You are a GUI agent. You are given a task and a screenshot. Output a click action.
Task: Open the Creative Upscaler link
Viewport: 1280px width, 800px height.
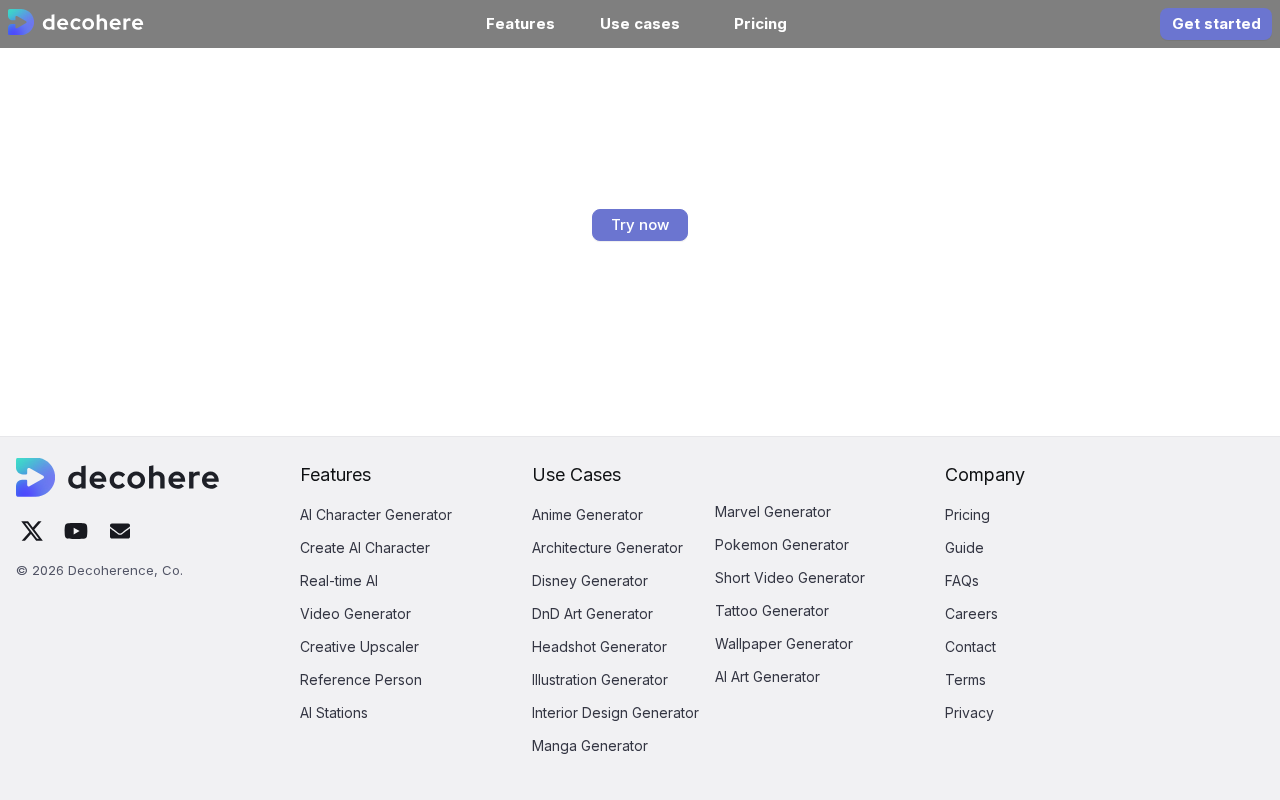(359, 647)
